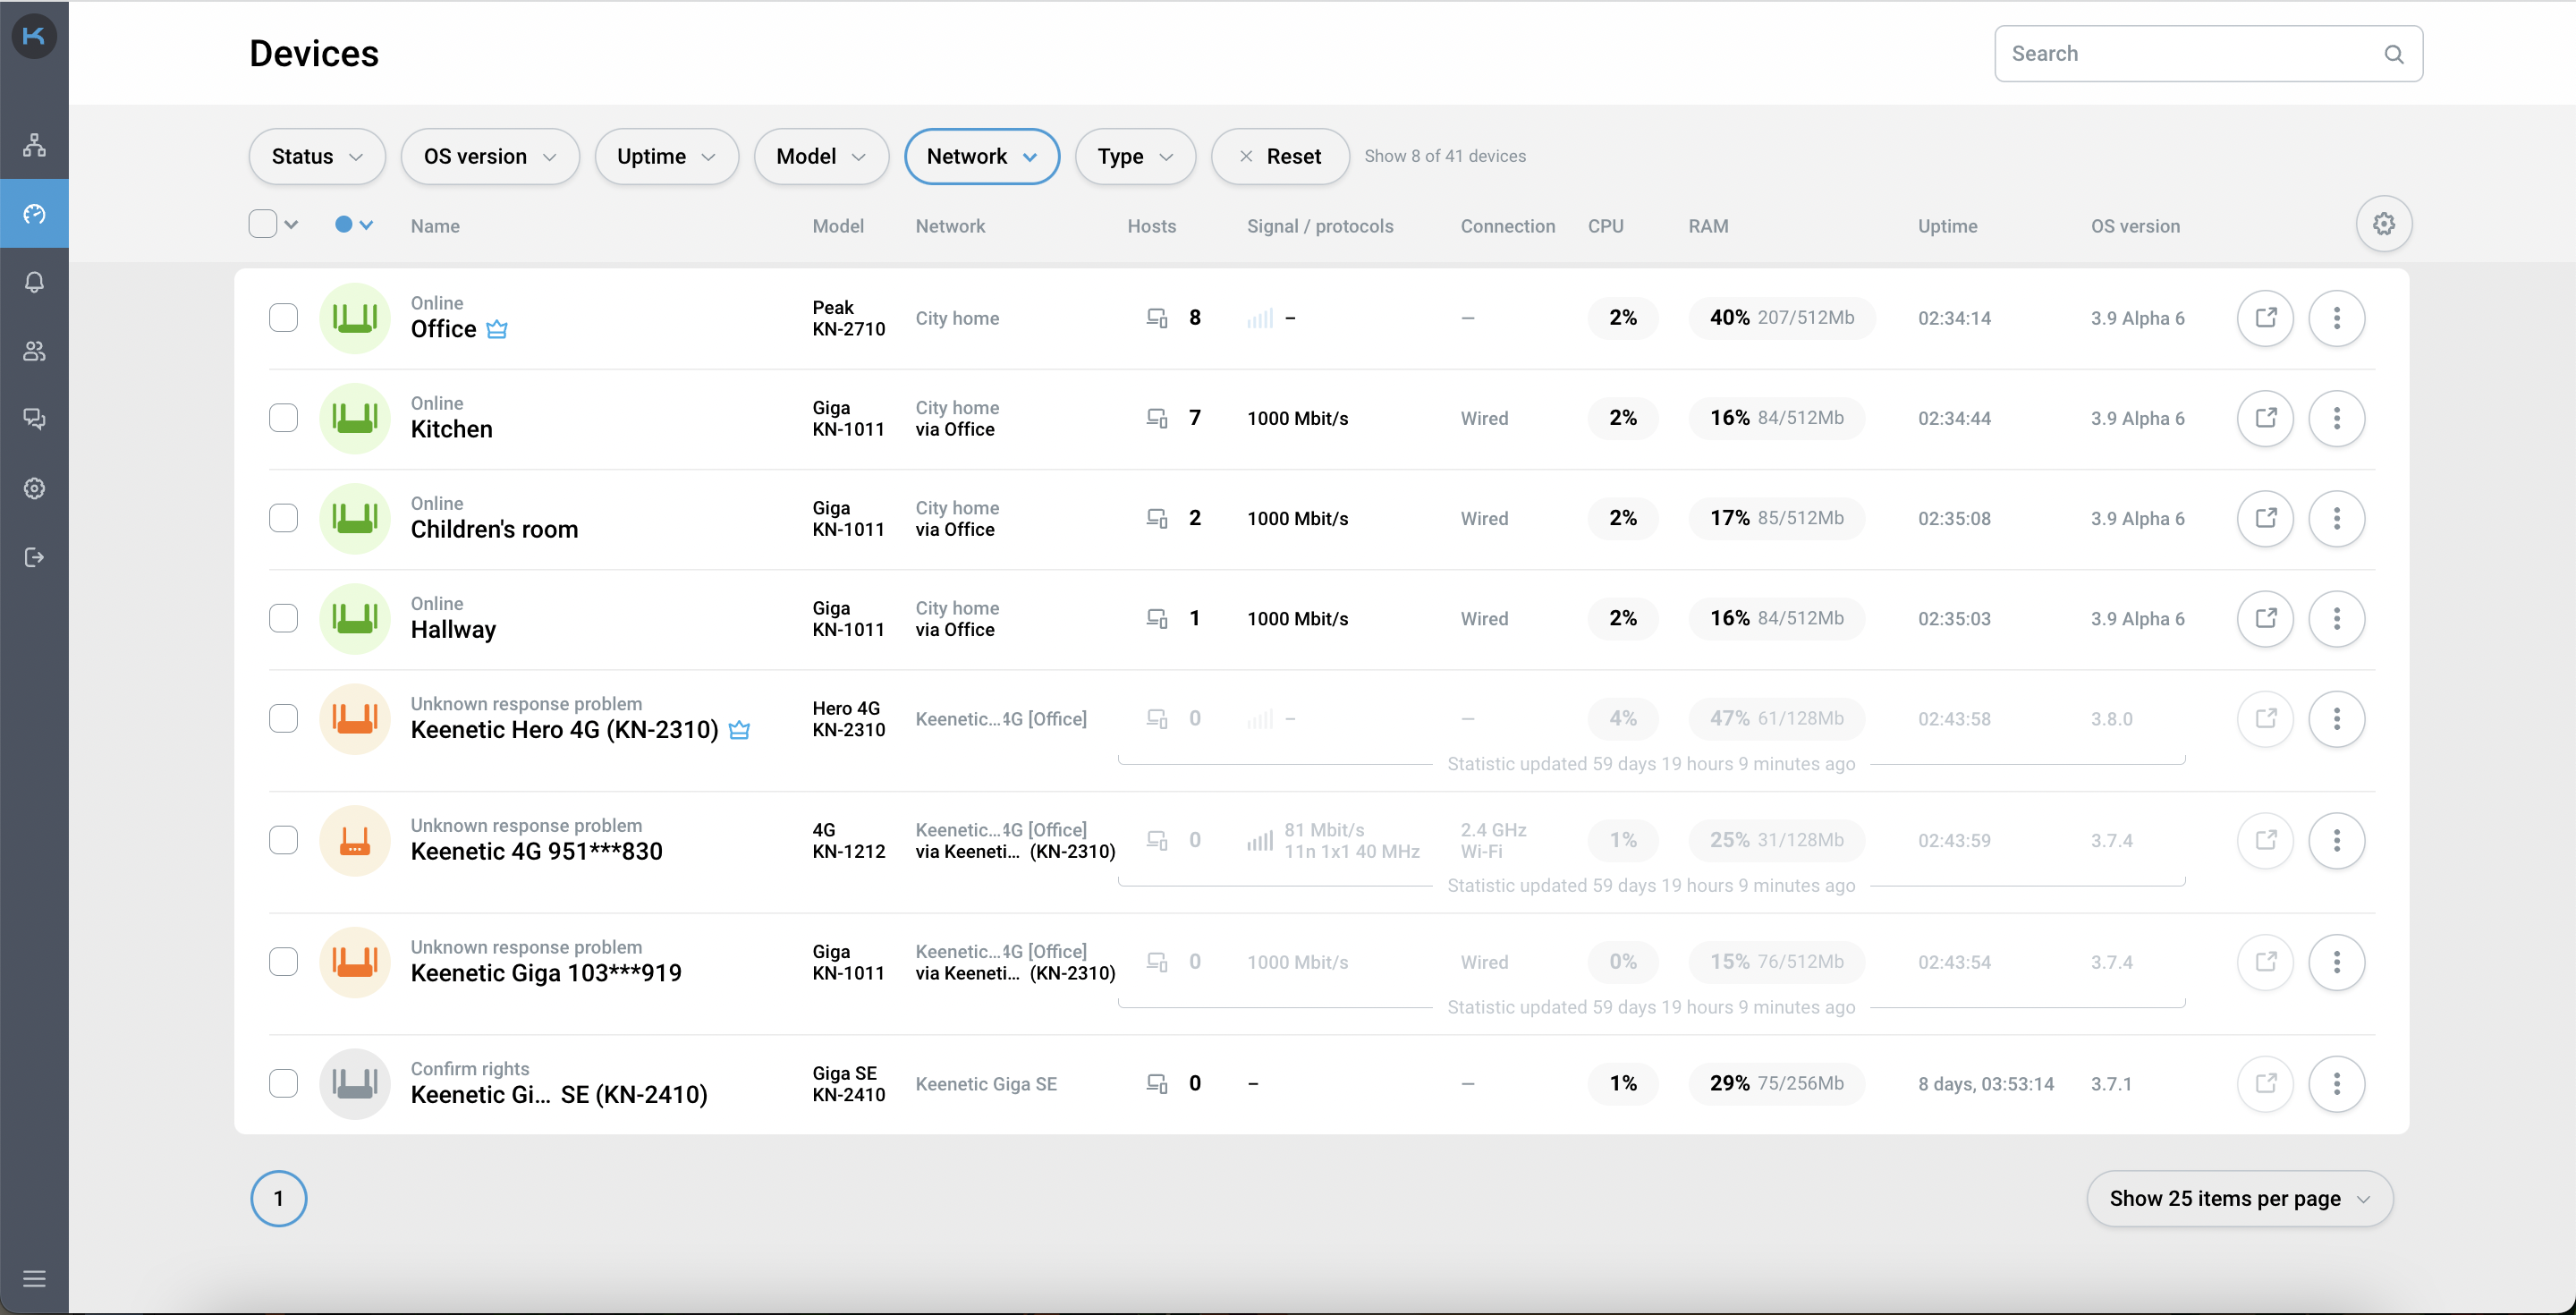Open Keenetic Hero 4G (KN-2310) link
This screenshot has height=1315, width=2576.
565,730
